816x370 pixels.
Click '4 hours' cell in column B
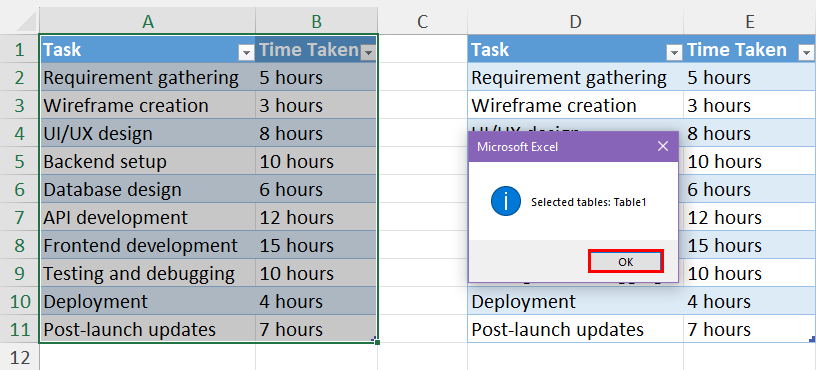tap(316, 302)
